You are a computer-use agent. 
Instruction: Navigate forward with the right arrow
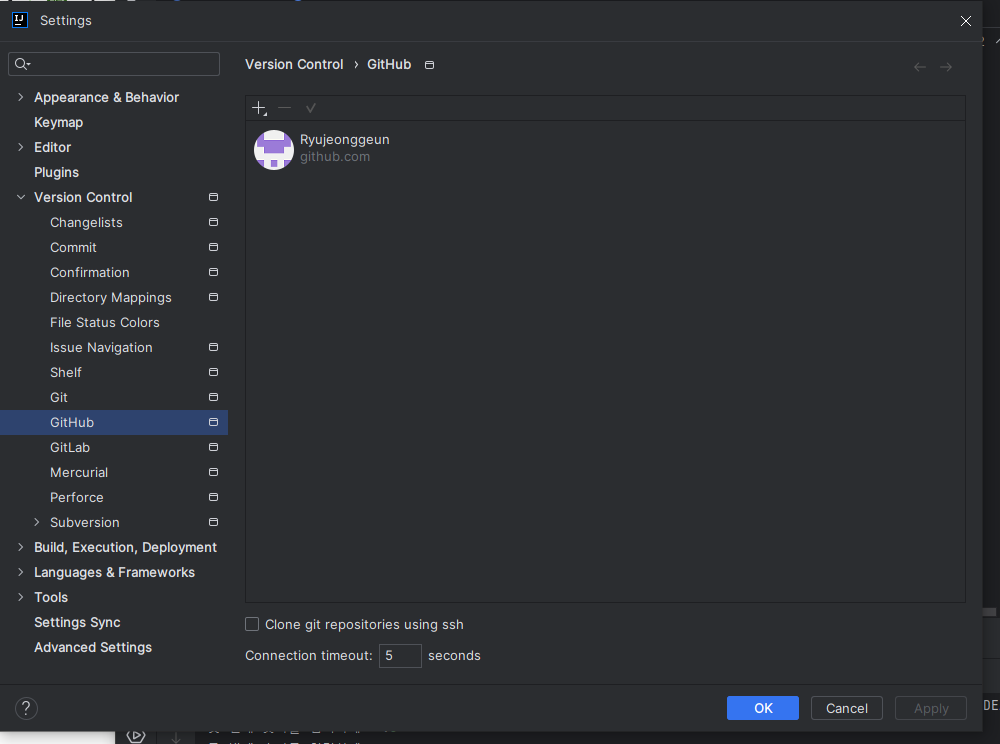[x=946, y=67]
